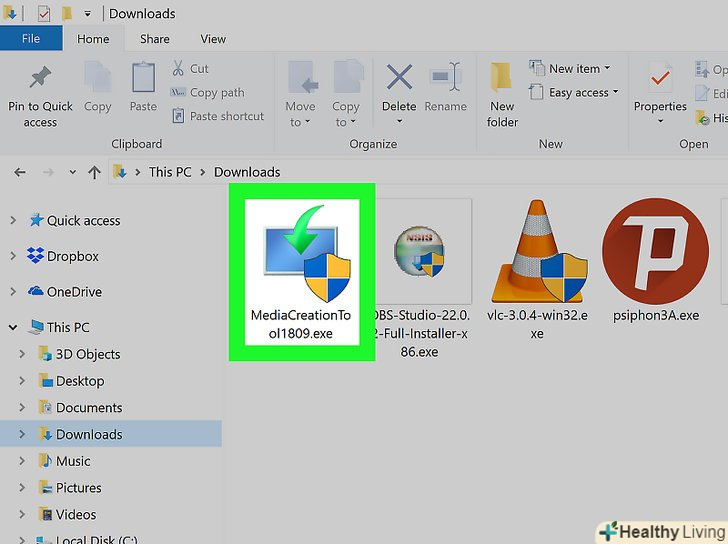Switch to the View ribbon tab
Viewport: 728px width, 544px height.
213,39
